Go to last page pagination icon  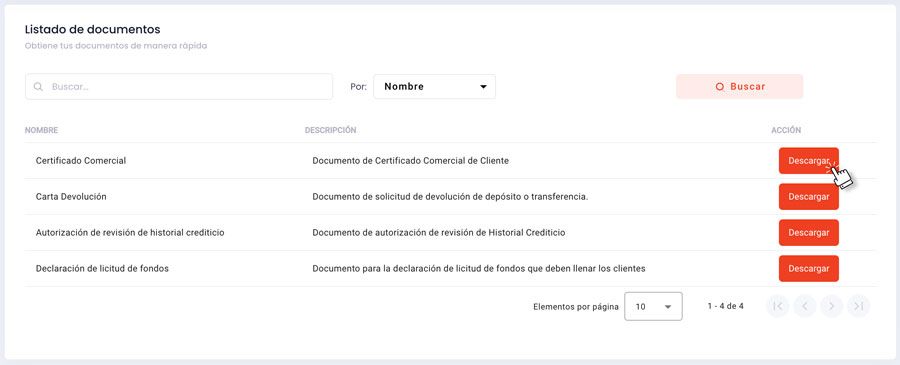(x=859, y=306)
